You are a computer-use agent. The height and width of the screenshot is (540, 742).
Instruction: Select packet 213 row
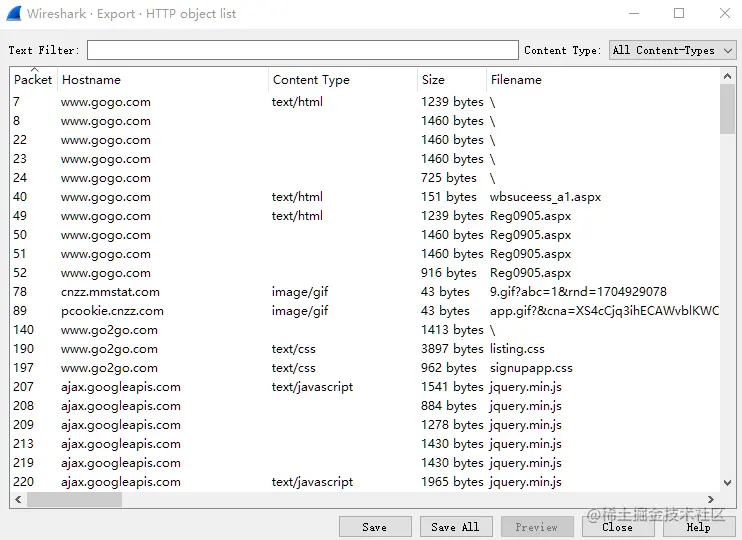364,443
